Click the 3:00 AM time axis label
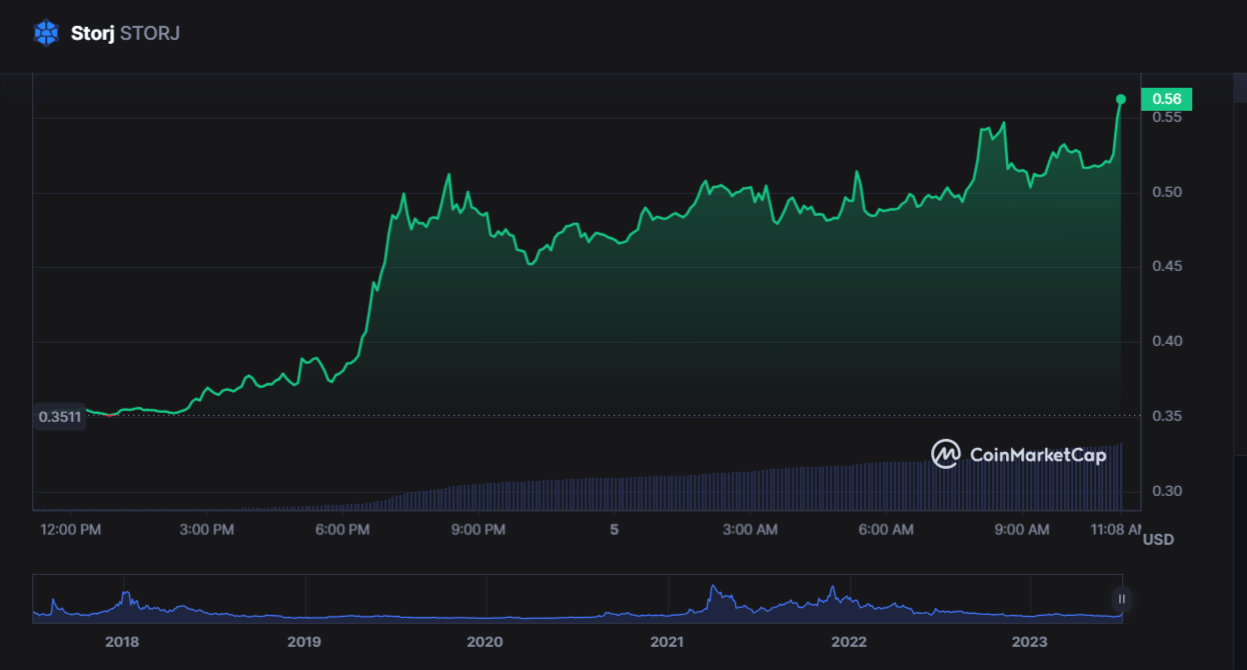Viewport: 1247px width, 670px height. coord(750,529)
